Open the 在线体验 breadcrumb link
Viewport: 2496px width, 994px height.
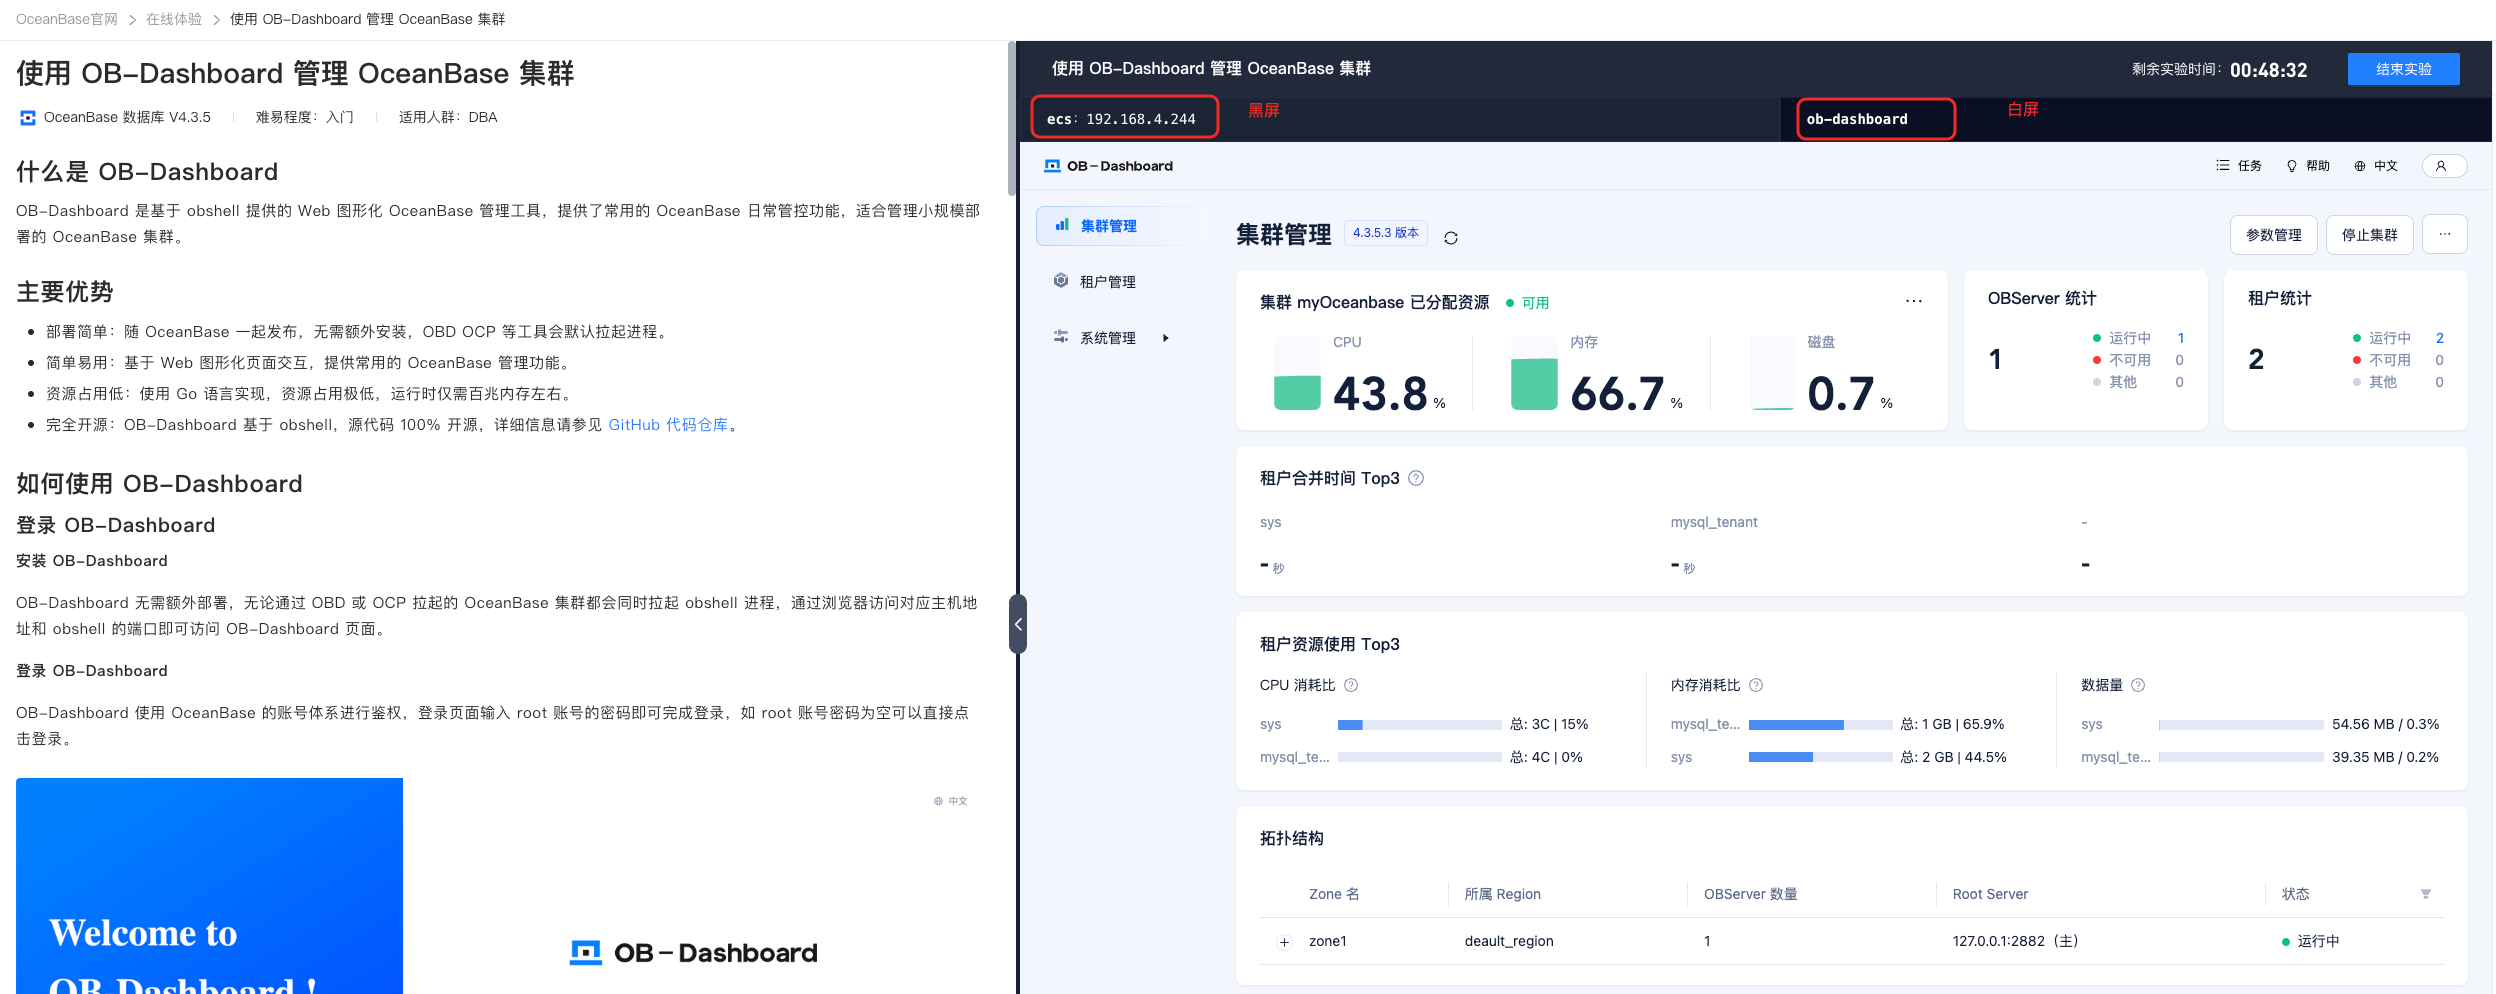tap(174, 19)
